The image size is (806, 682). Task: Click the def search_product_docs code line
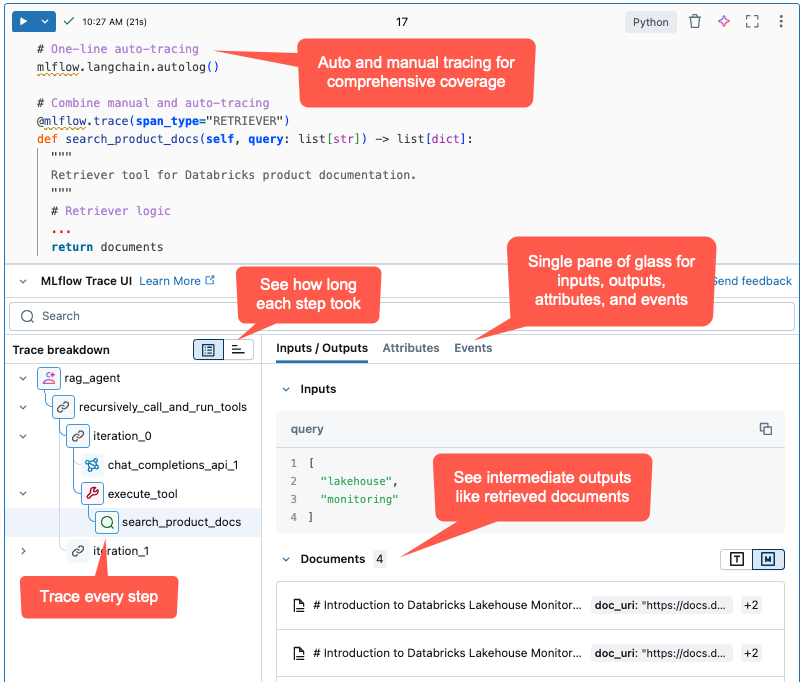(x=254, y=139)
